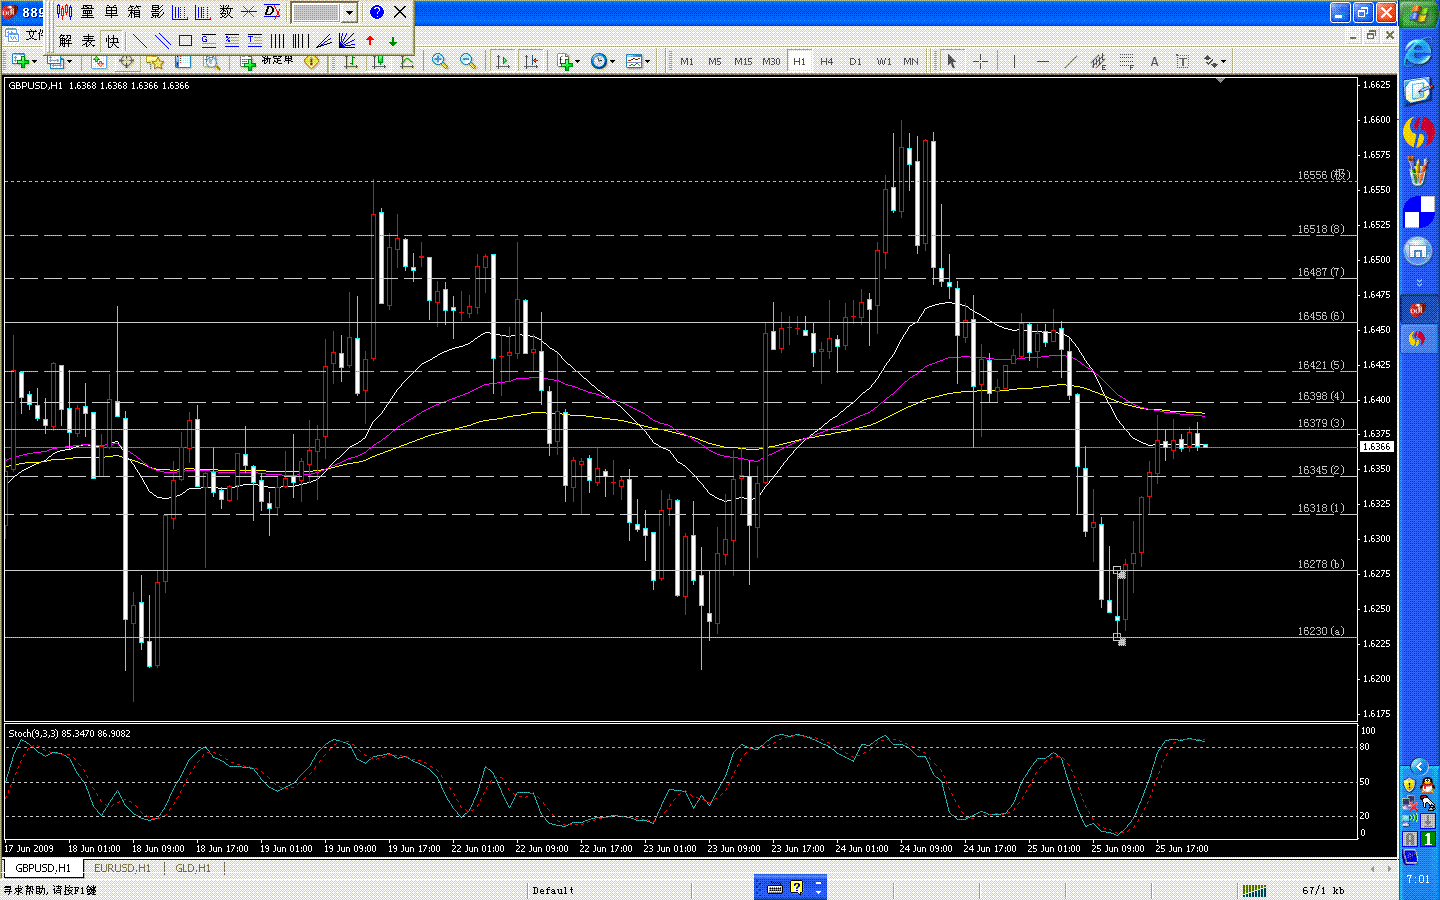Open the blue help question icon
The image size is (1440, 900).
click(376, 12)
